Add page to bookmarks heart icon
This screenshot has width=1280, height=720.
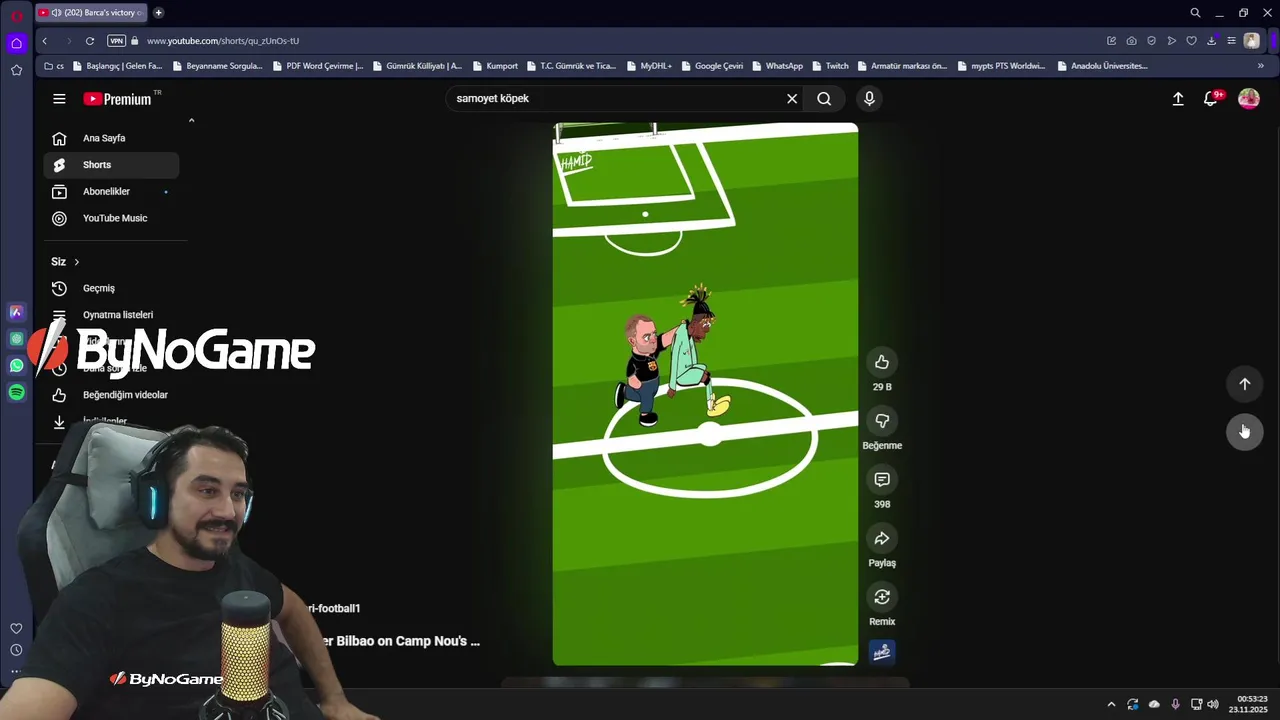click(1191, 41)
